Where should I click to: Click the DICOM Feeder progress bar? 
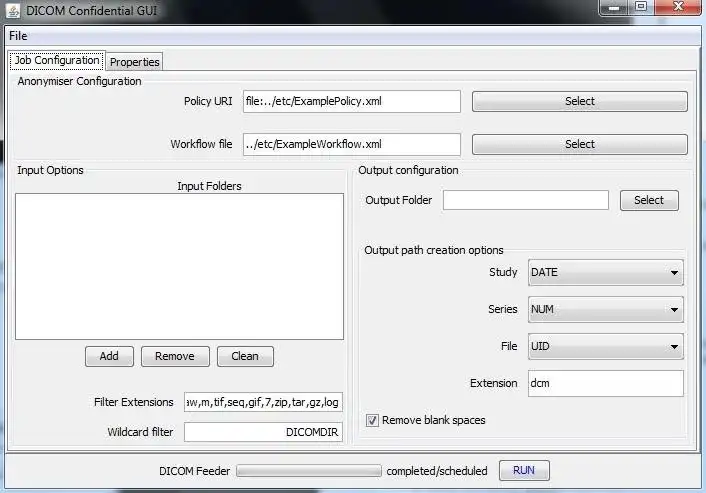309,471
